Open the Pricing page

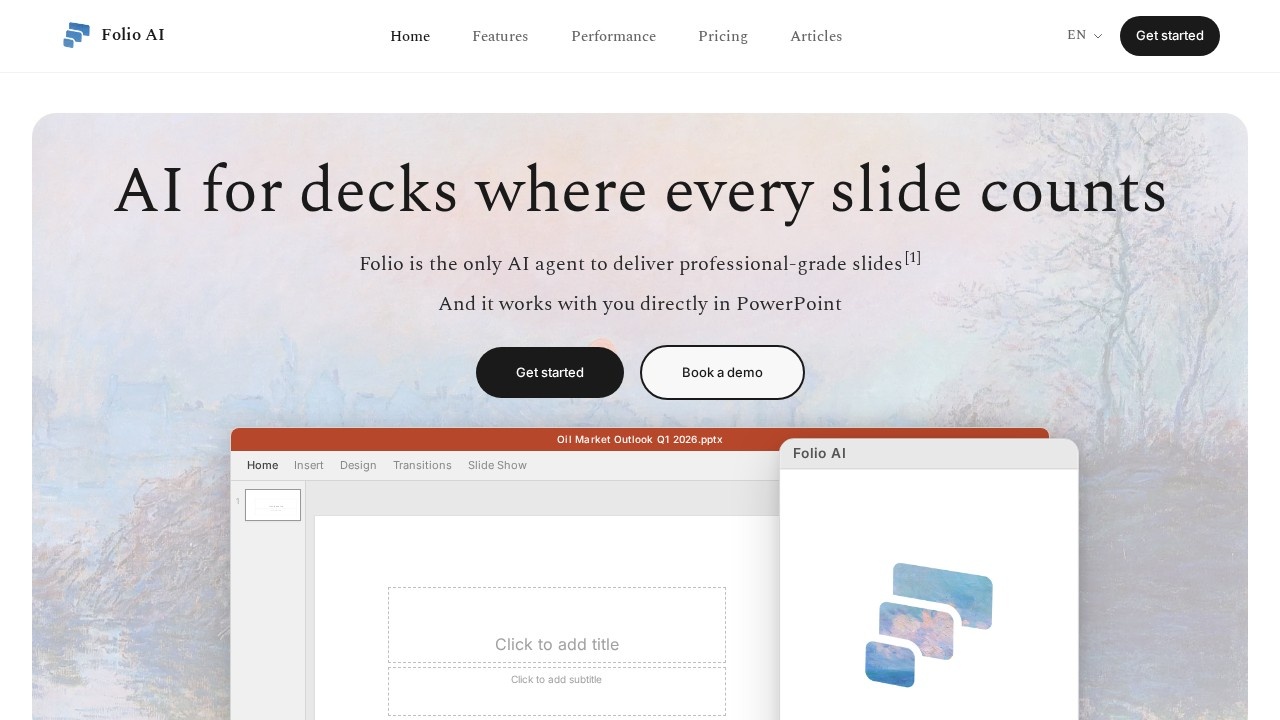723,36
